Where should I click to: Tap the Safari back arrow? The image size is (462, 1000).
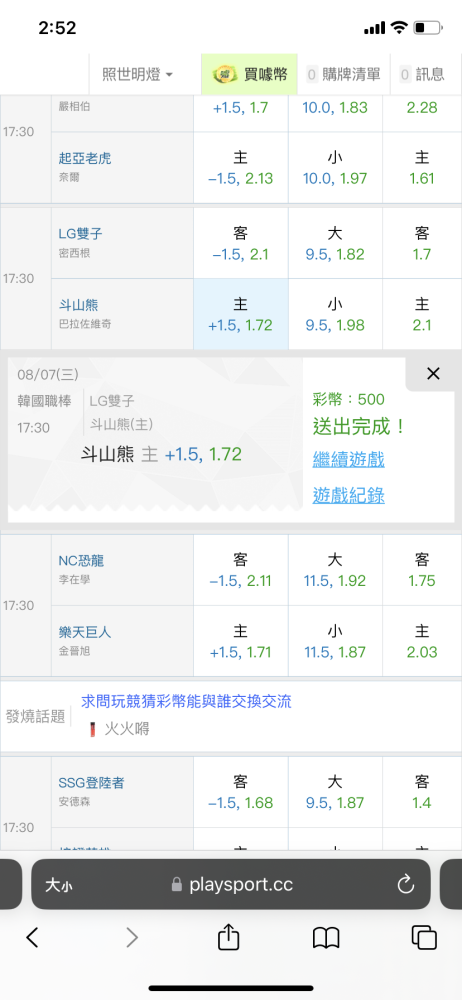32,937
